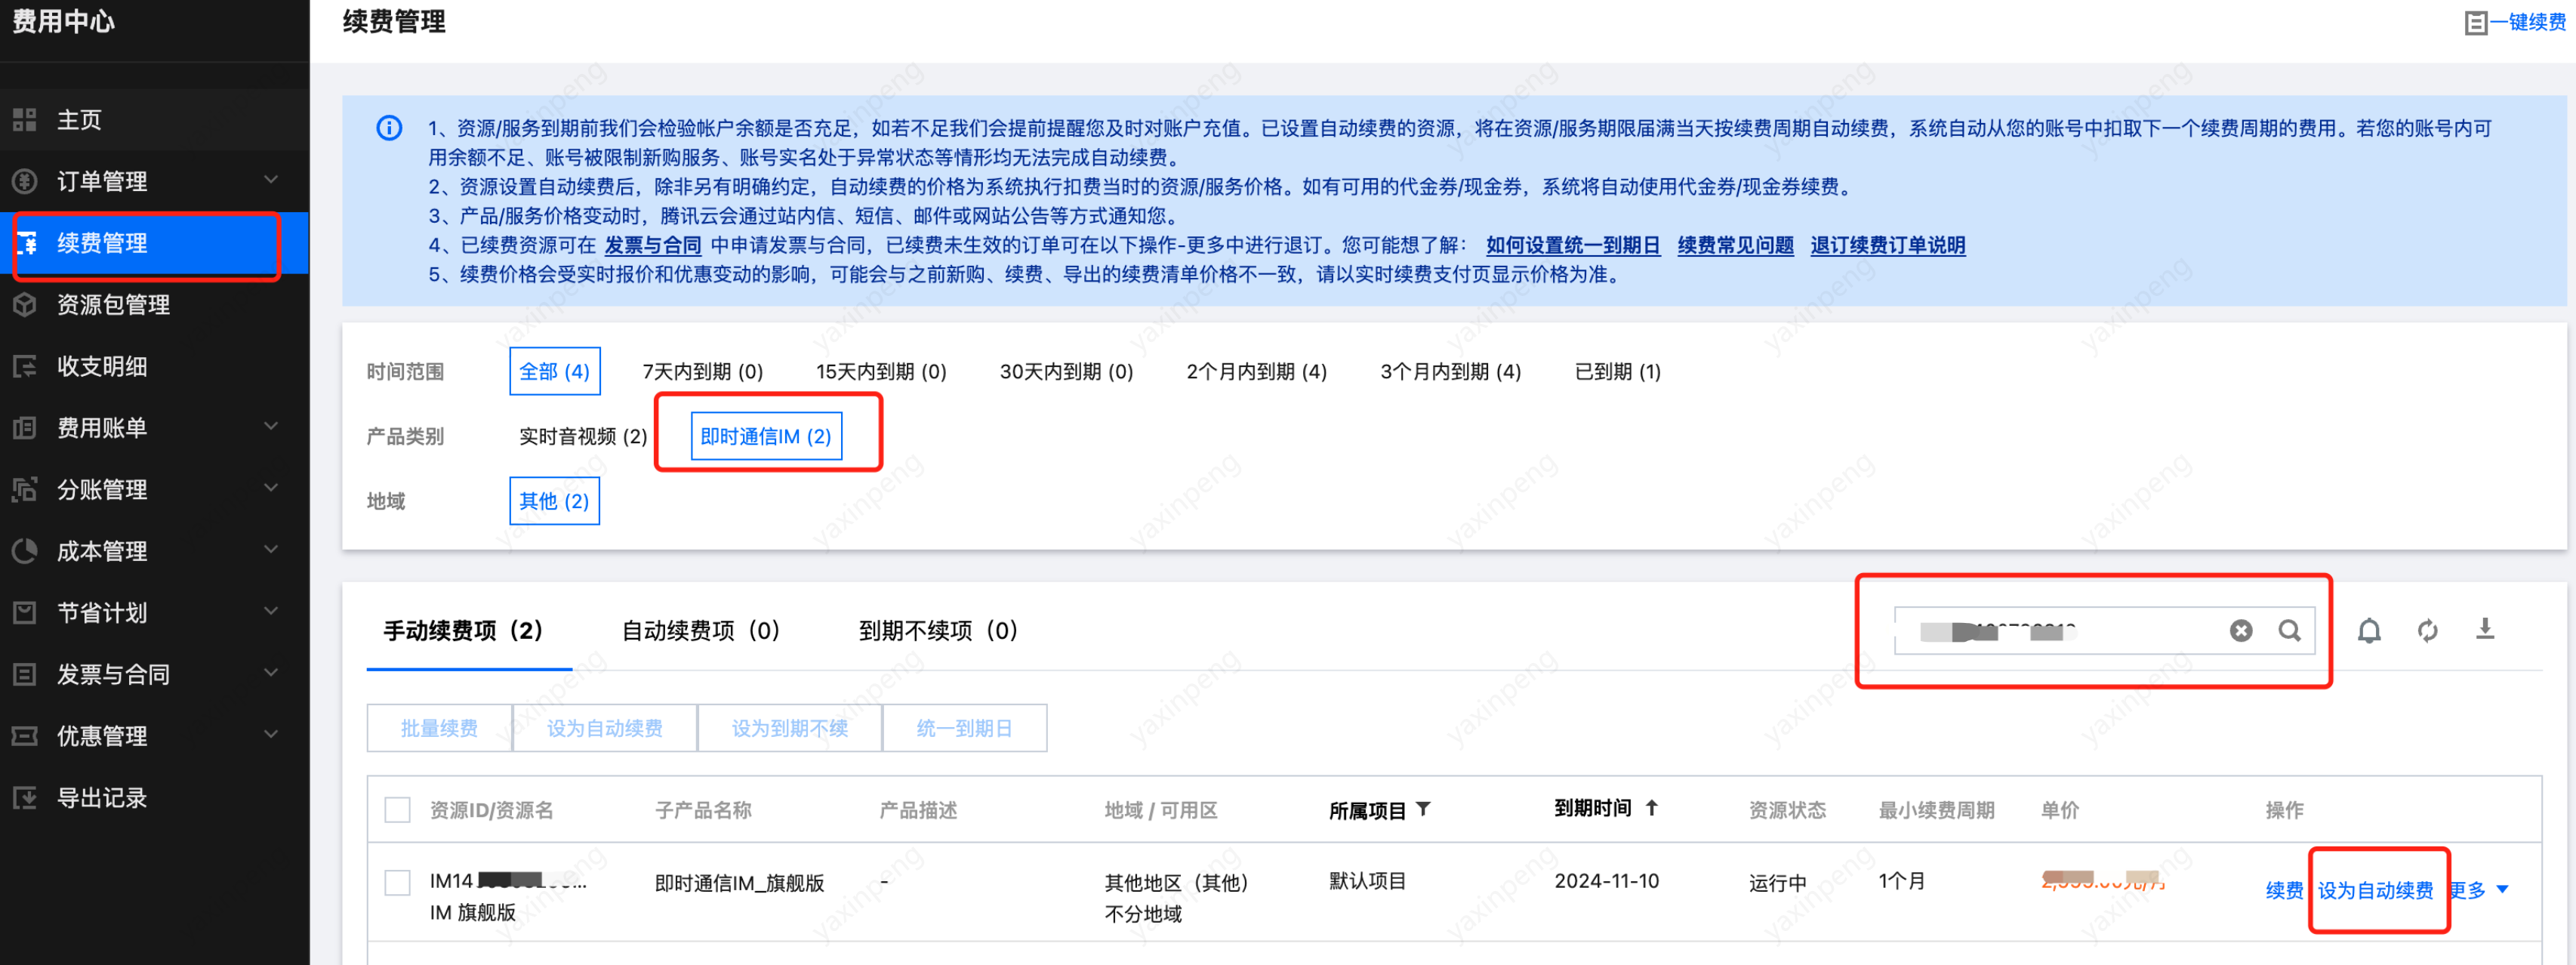Image resolution: width=2576 pixels, height=965 pixels.
Task: Click the bell notification icon
Action: pos(2368,631)
